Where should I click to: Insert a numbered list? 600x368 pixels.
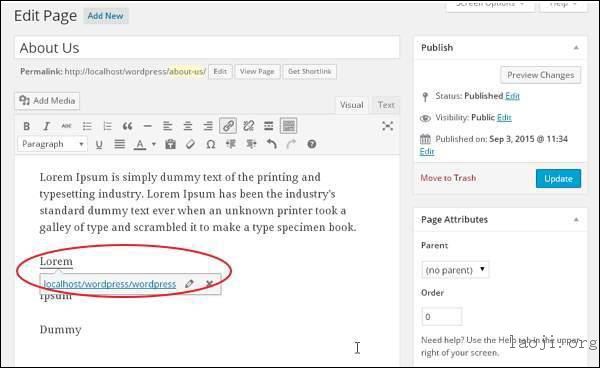click(x=107, y=126)
